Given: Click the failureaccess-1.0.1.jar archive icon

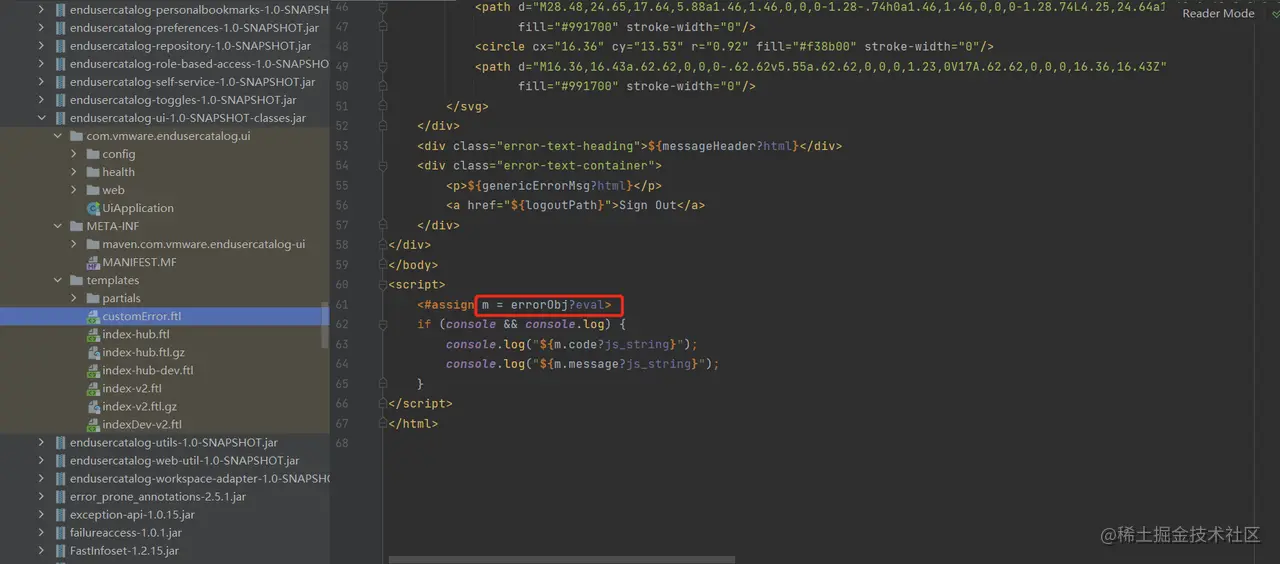Looking at the screenshot, I should pos(60,532).
